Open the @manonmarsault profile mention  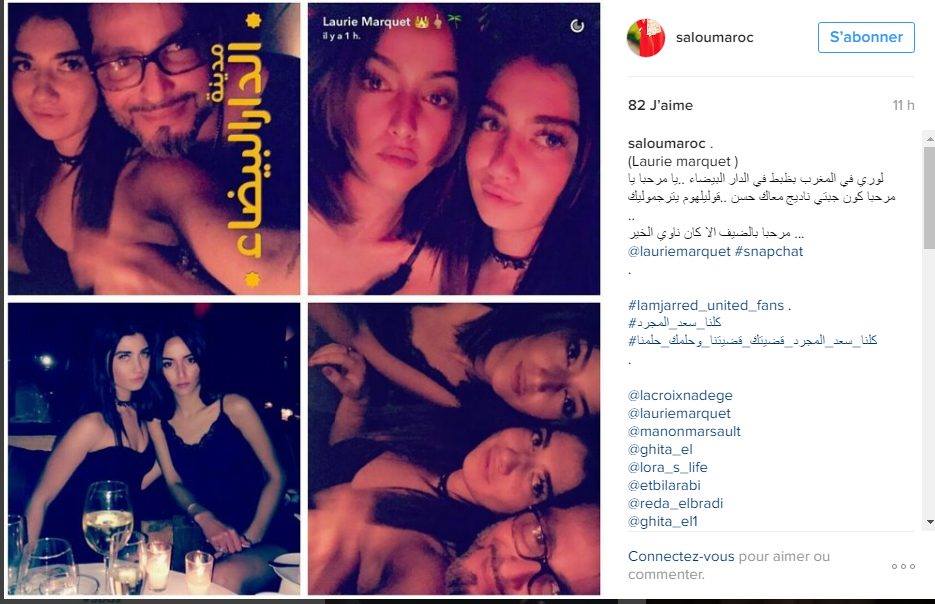click(684, 431)
